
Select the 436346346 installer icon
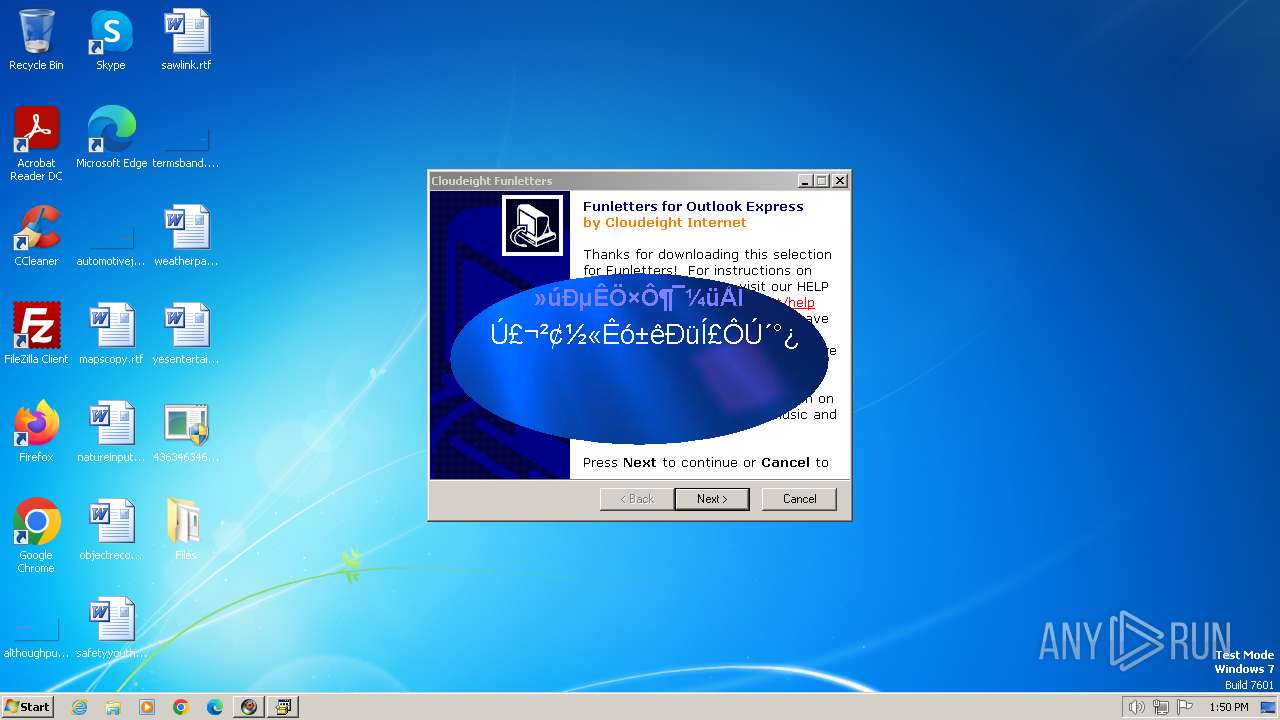tap(186, 432)
